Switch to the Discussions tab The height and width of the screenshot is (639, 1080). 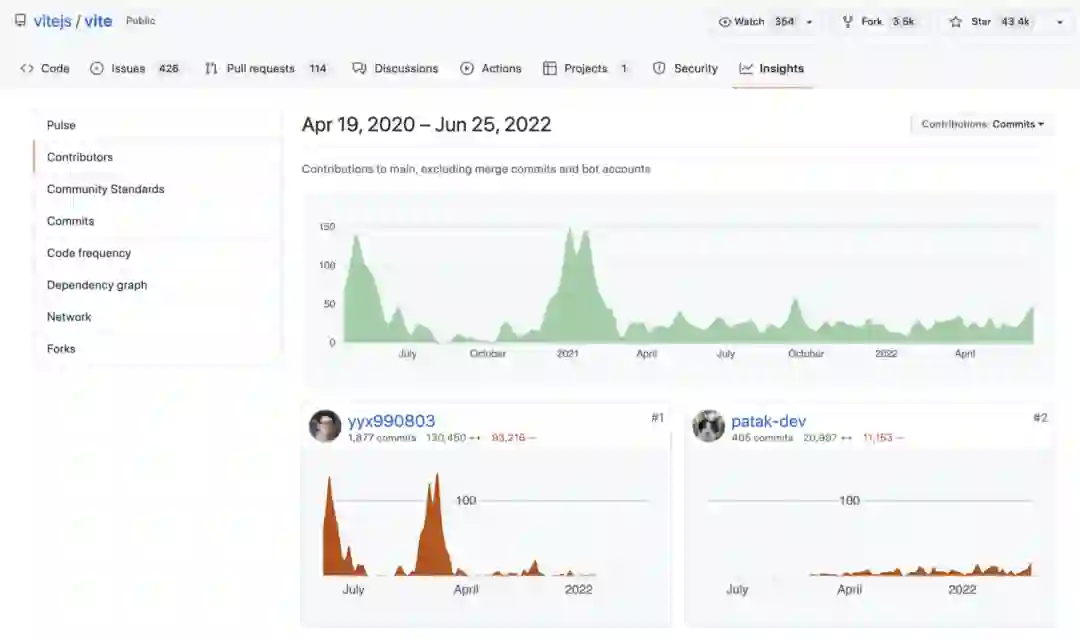(x=395, y=68)
